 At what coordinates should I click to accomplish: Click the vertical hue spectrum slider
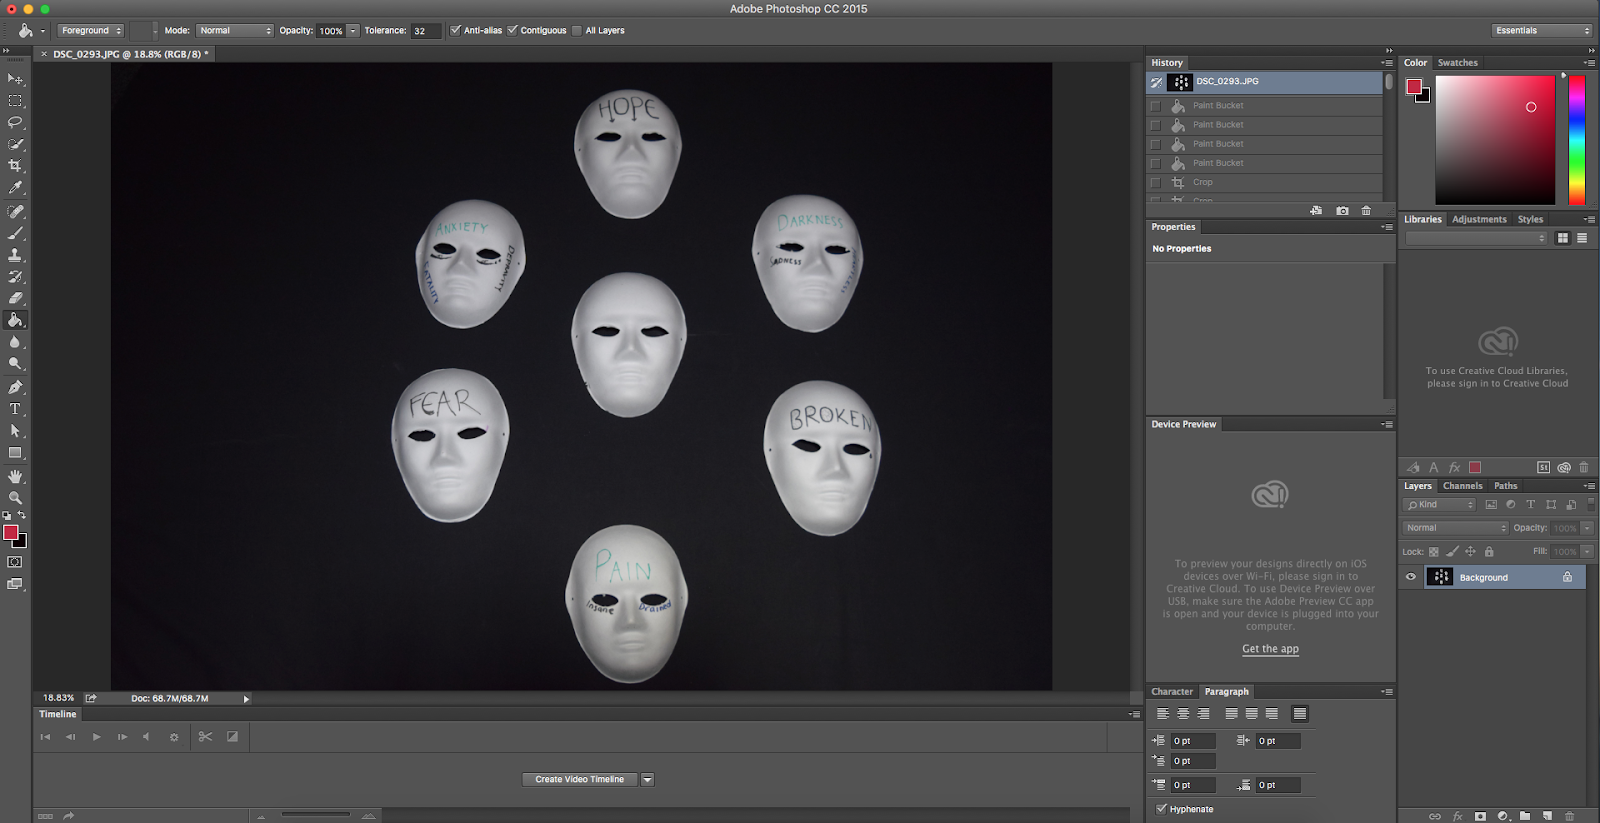click(x=1576, y=140)
